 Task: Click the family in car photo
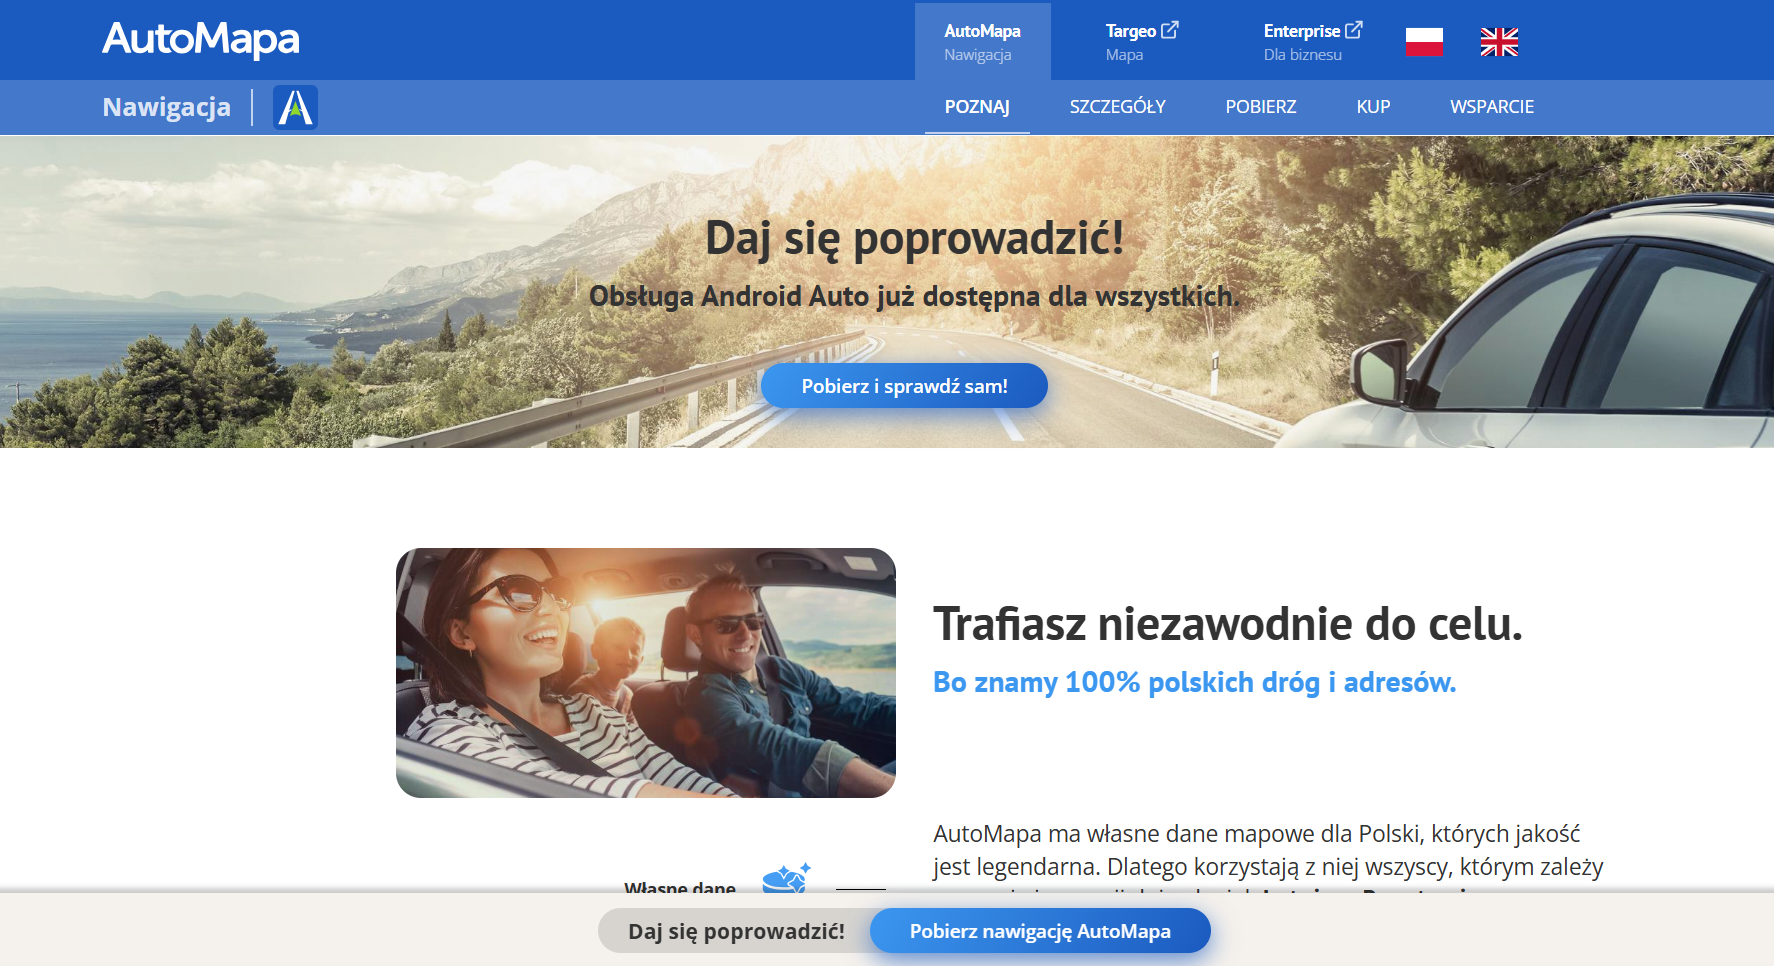(x=646, y=673)
